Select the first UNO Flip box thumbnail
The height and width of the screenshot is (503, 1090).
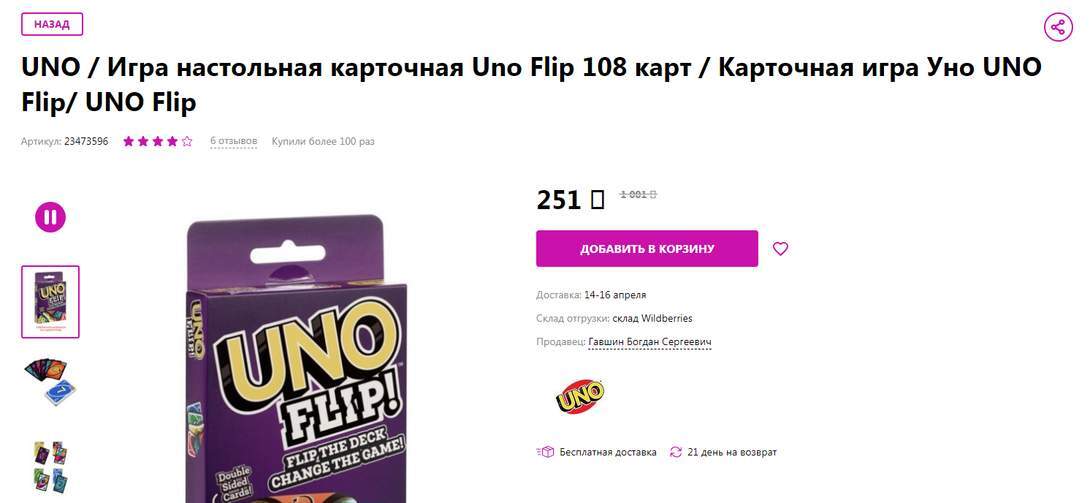[50, 301]
